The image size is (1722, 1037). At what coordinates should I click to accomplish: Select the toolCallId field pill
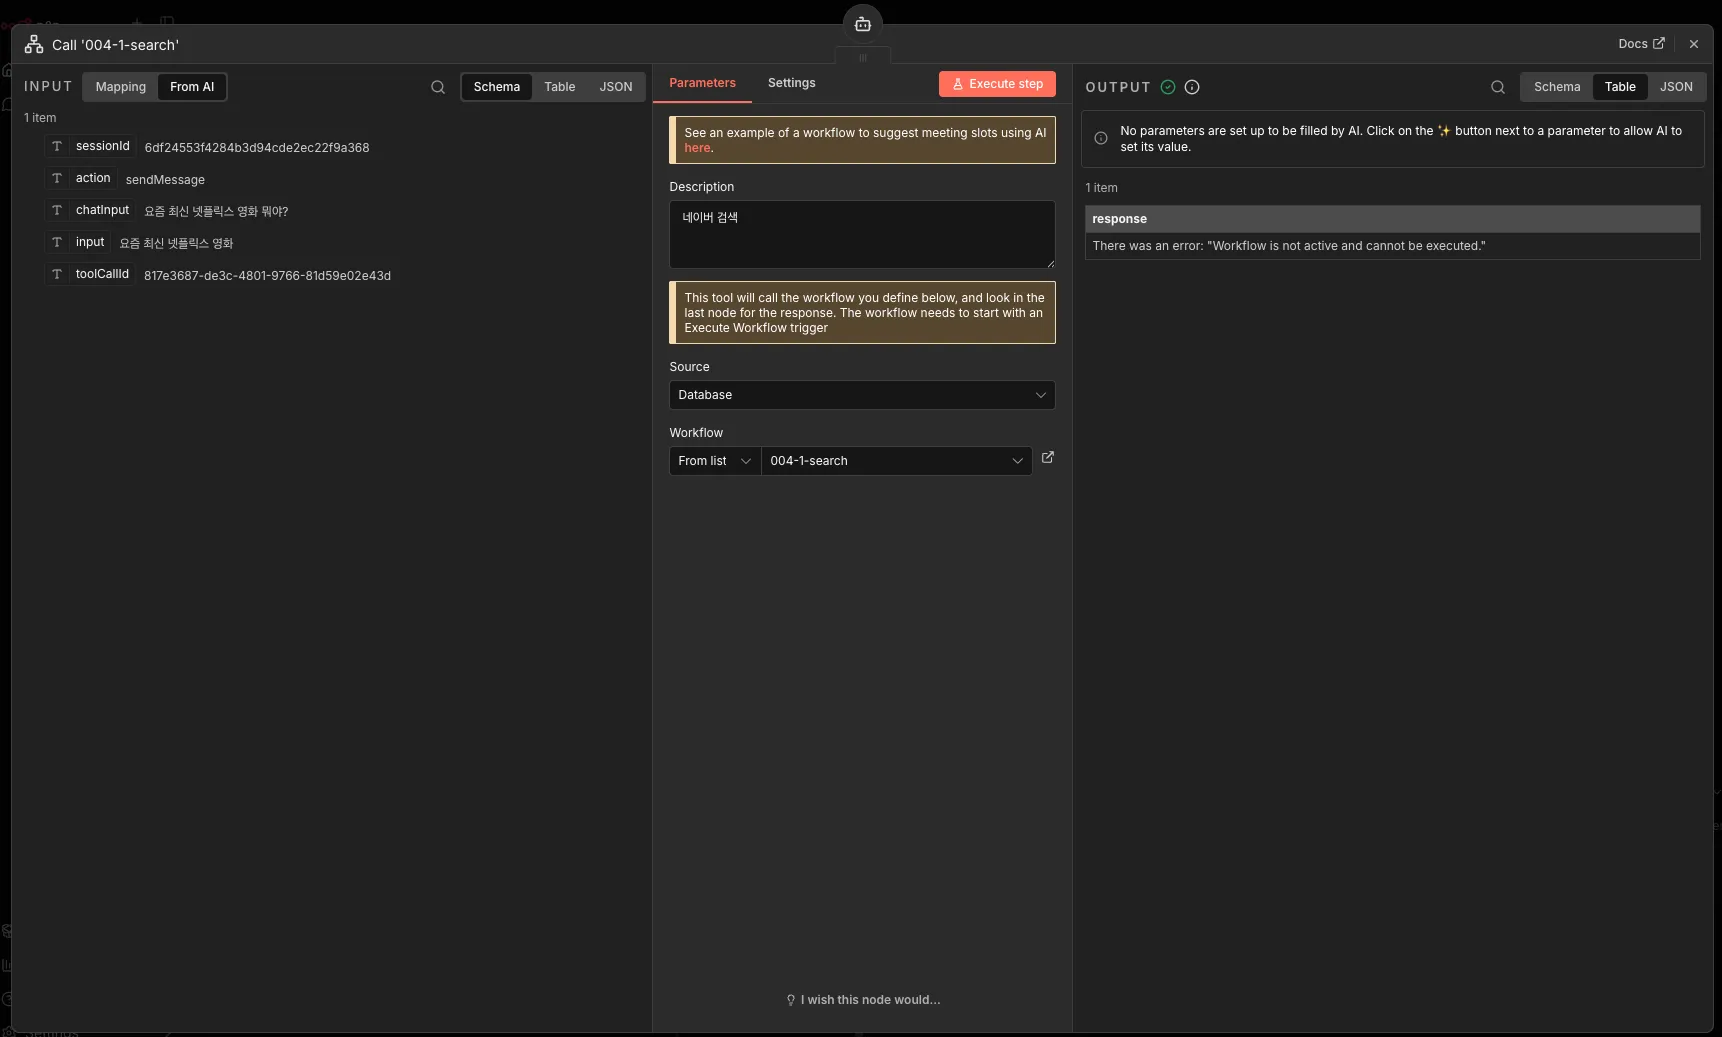tap(90, 274)
